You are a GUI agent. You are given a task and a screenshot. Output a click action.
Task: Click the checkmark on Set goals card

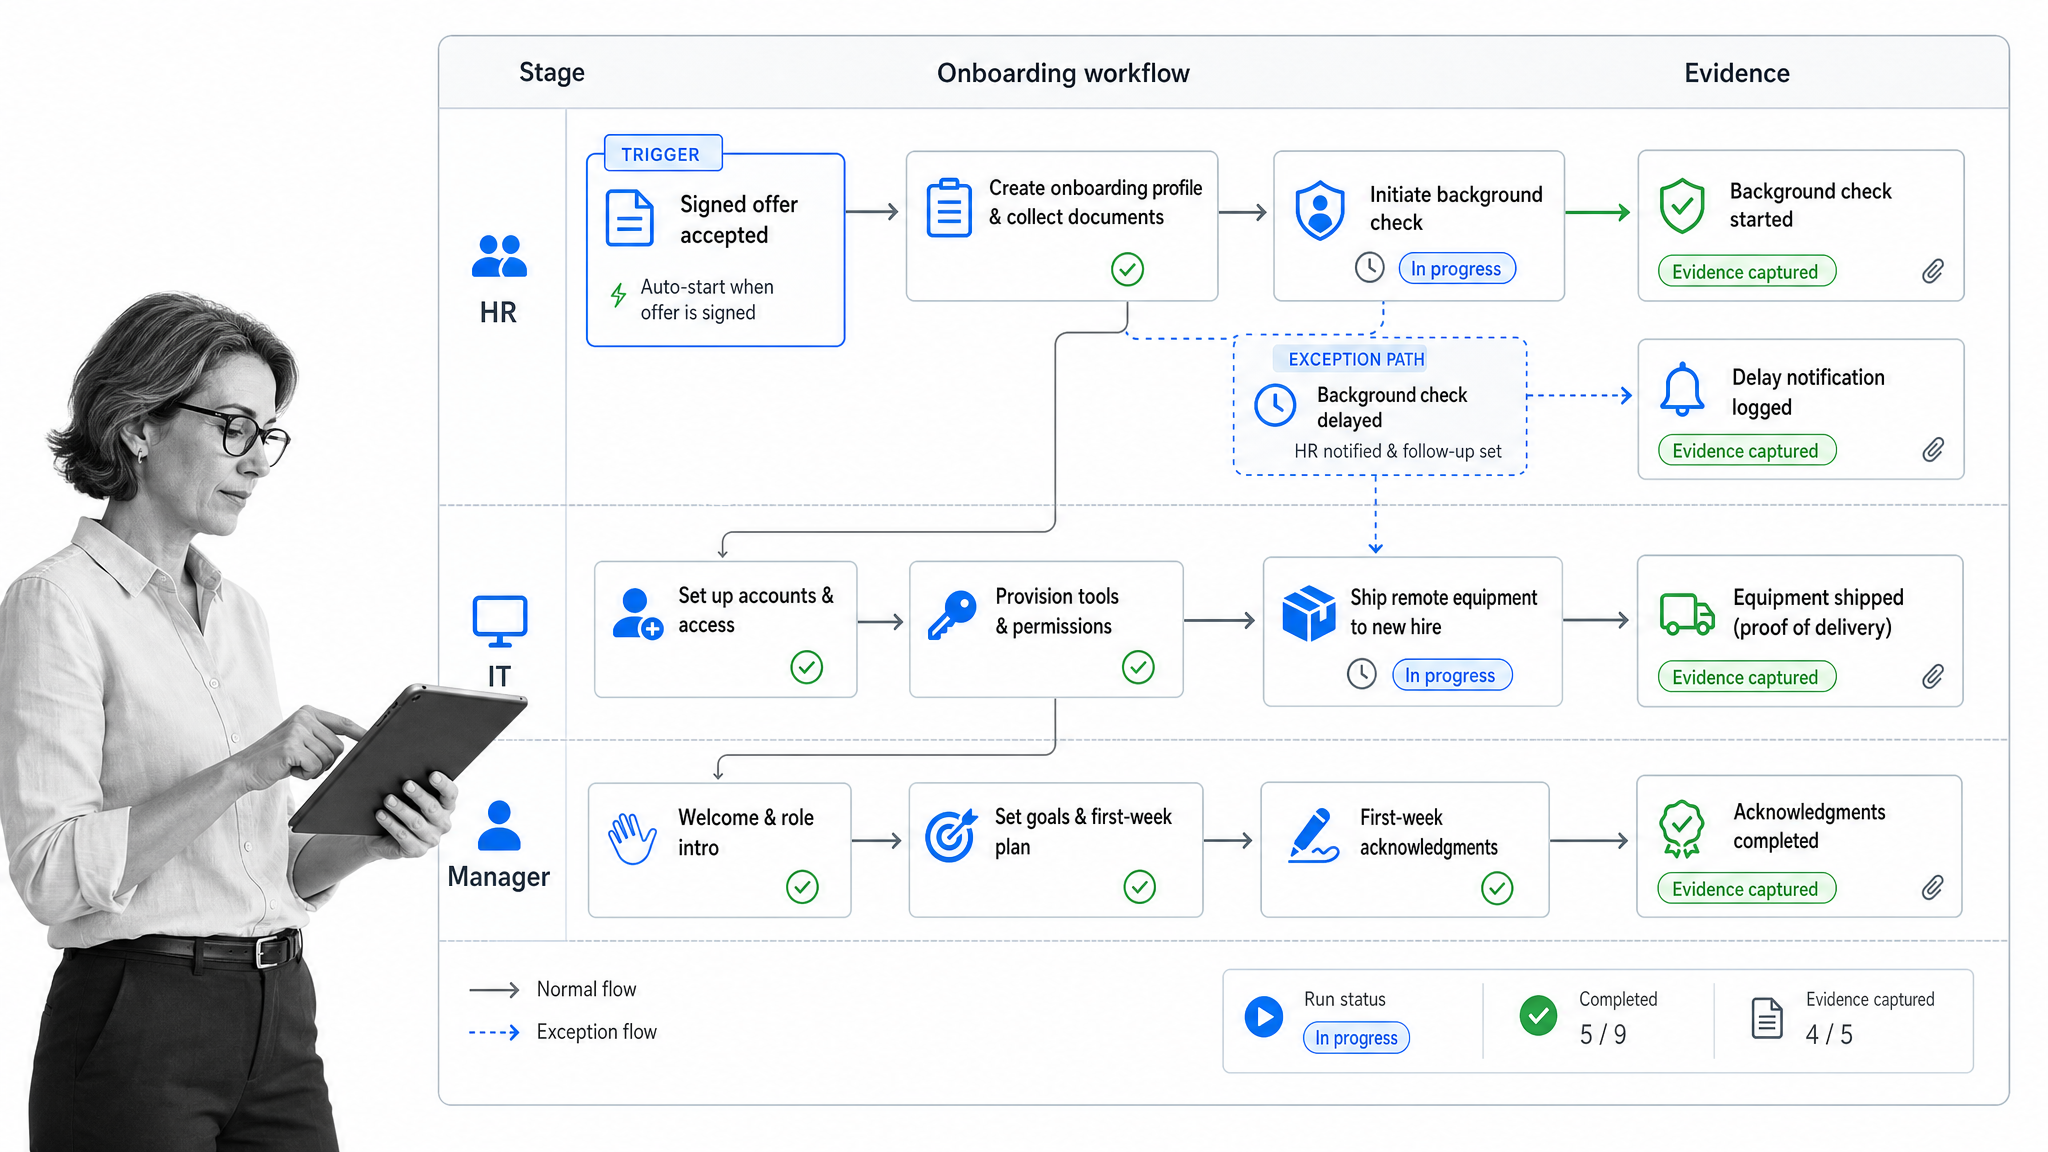click(x=1139, y=887)
